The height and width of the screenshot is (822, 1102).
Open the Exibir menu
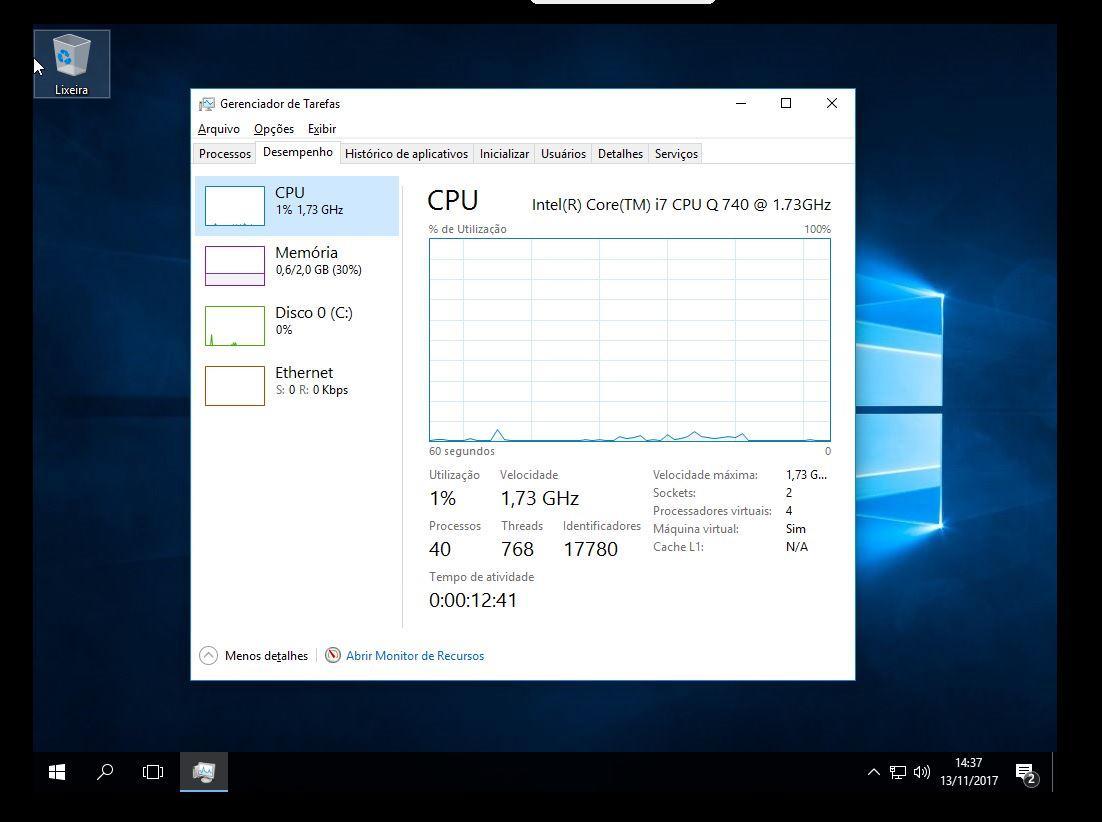322,129
